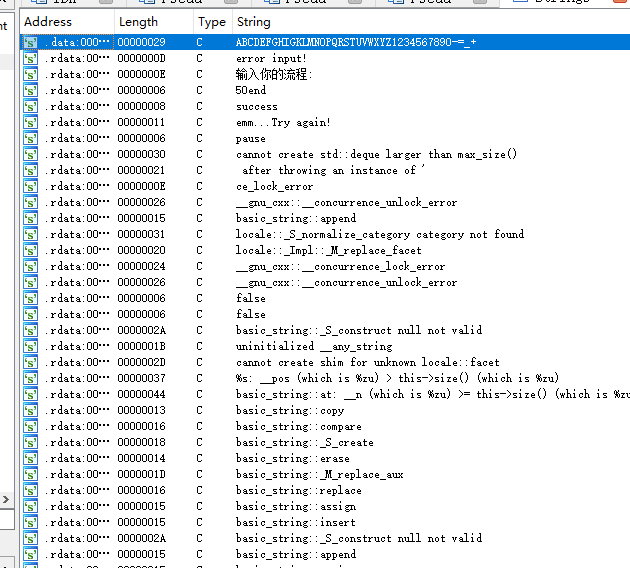Select the '50end' string text
The height and width of the screenshot is (568, 630).
pos(251,90)
